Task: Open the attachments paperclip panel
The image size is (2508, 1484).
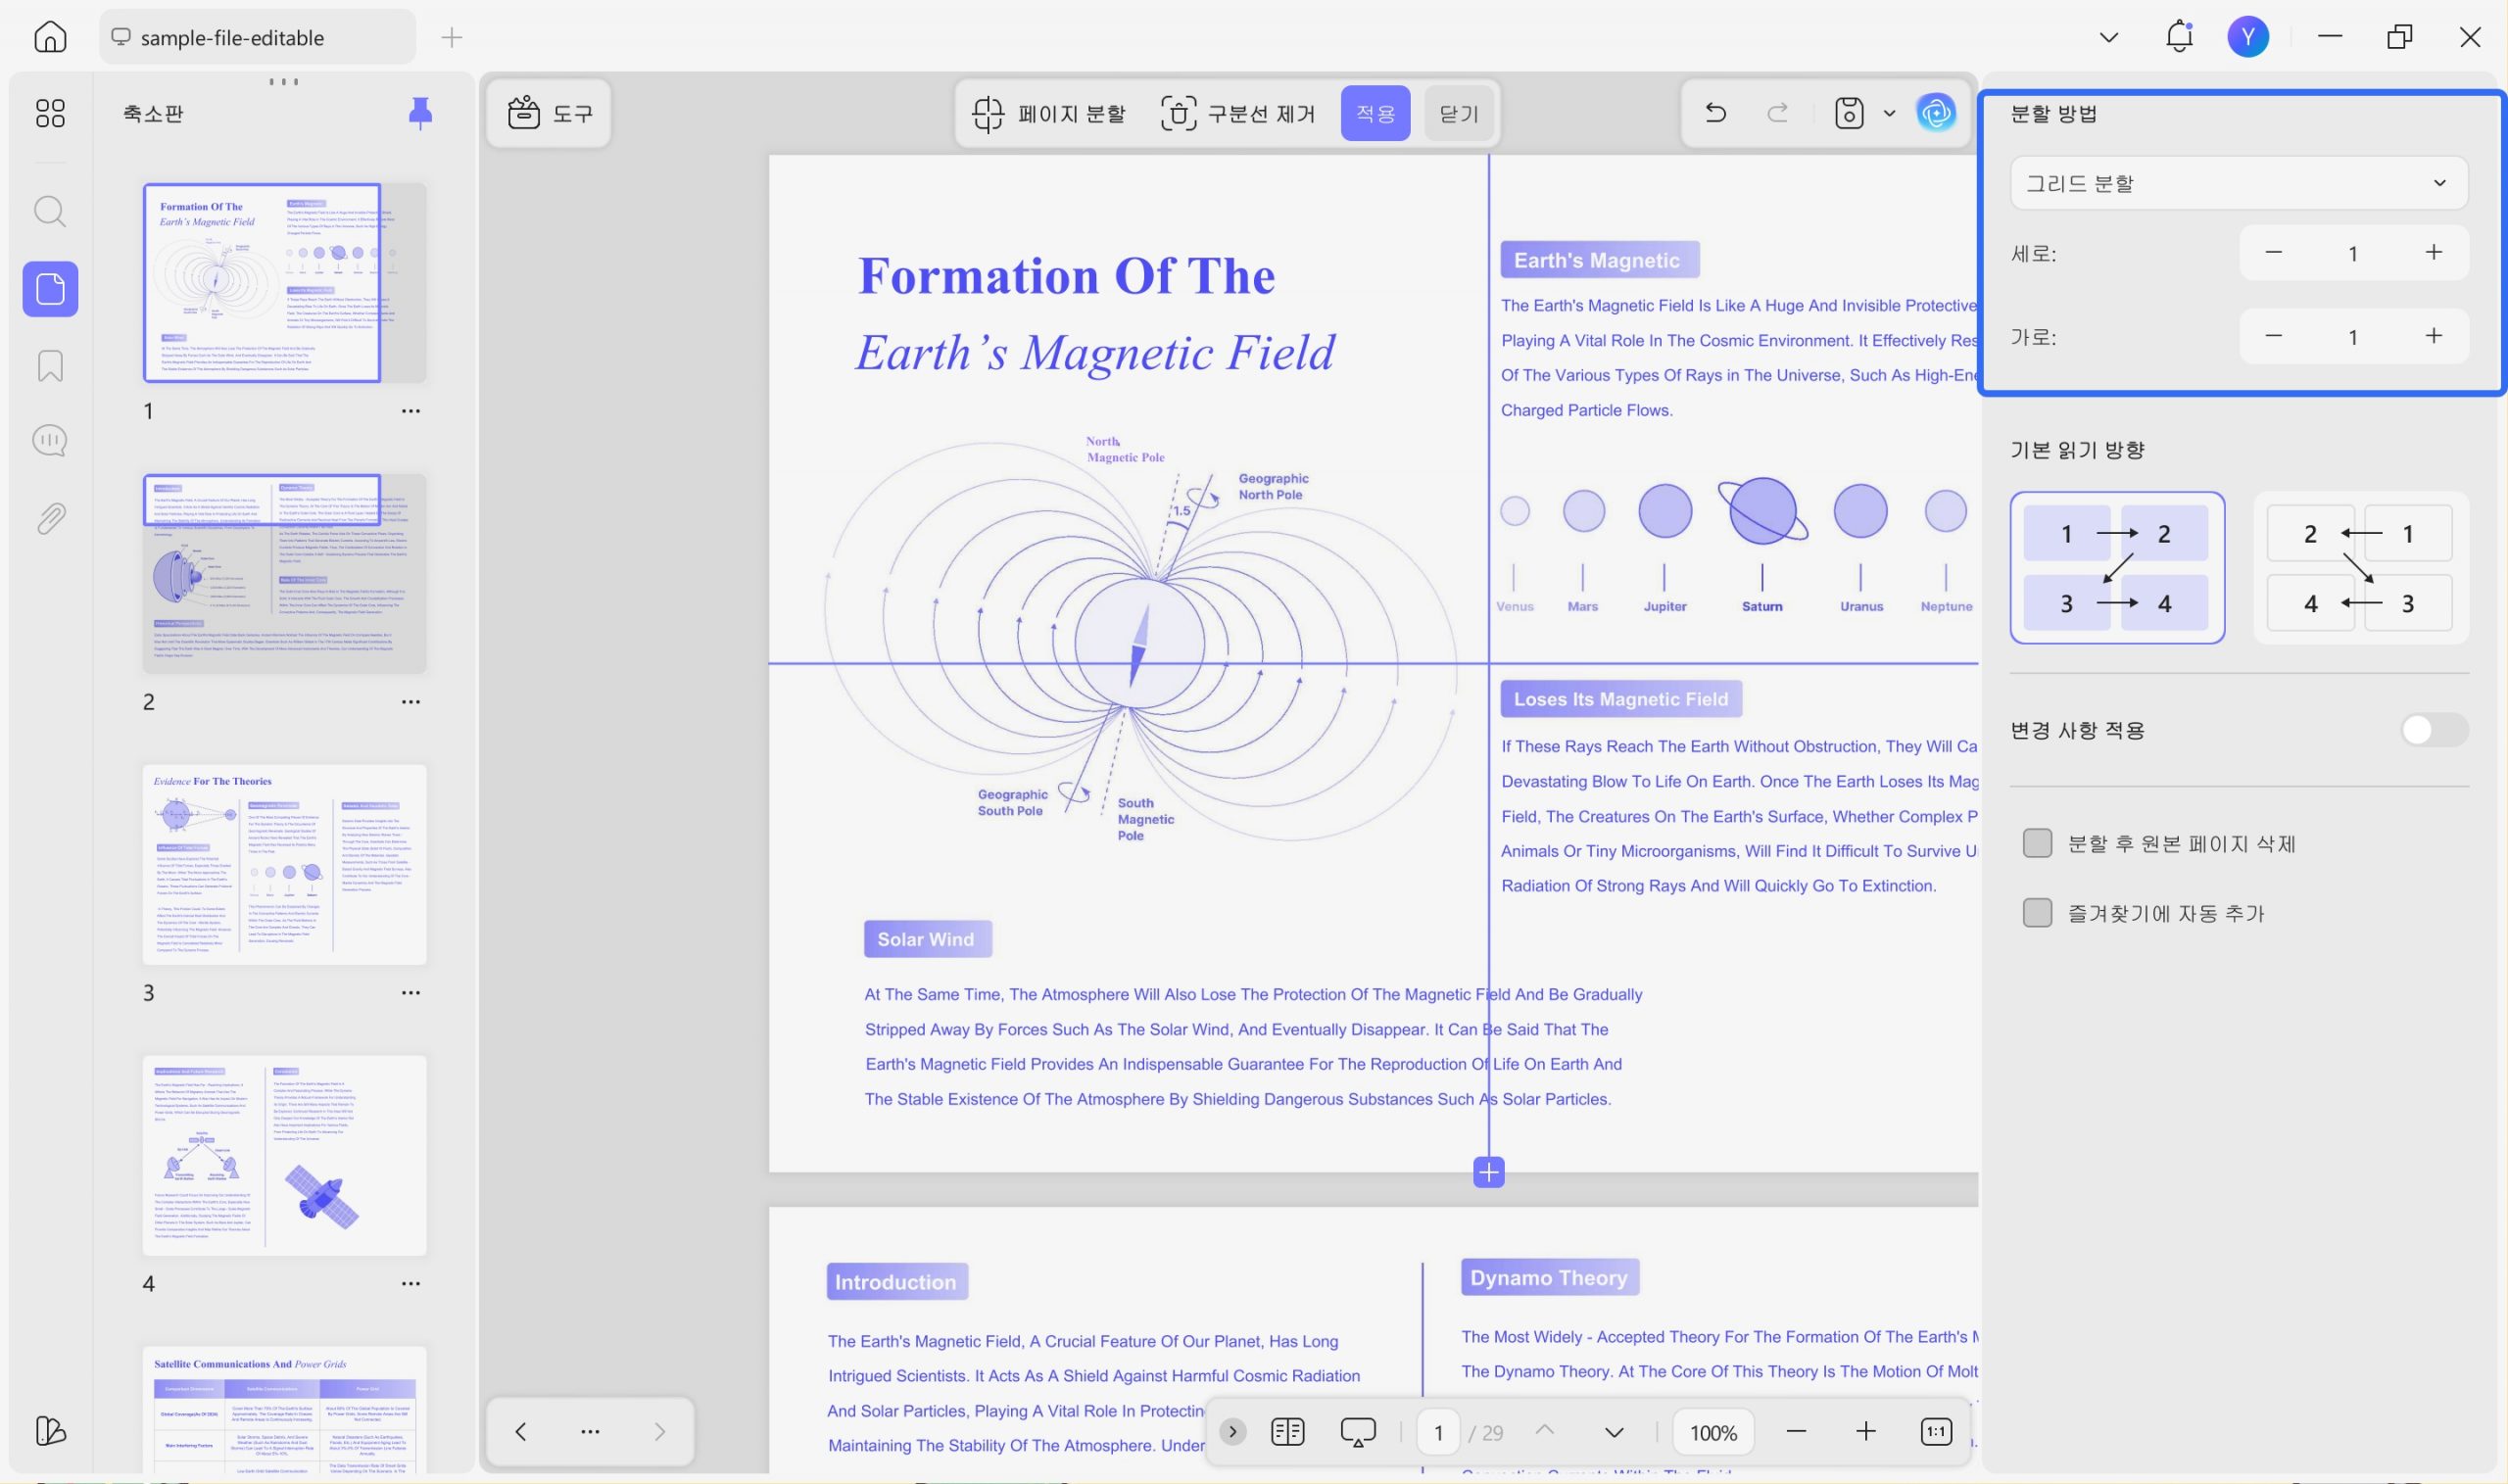Action: click(x=50, y=518)
